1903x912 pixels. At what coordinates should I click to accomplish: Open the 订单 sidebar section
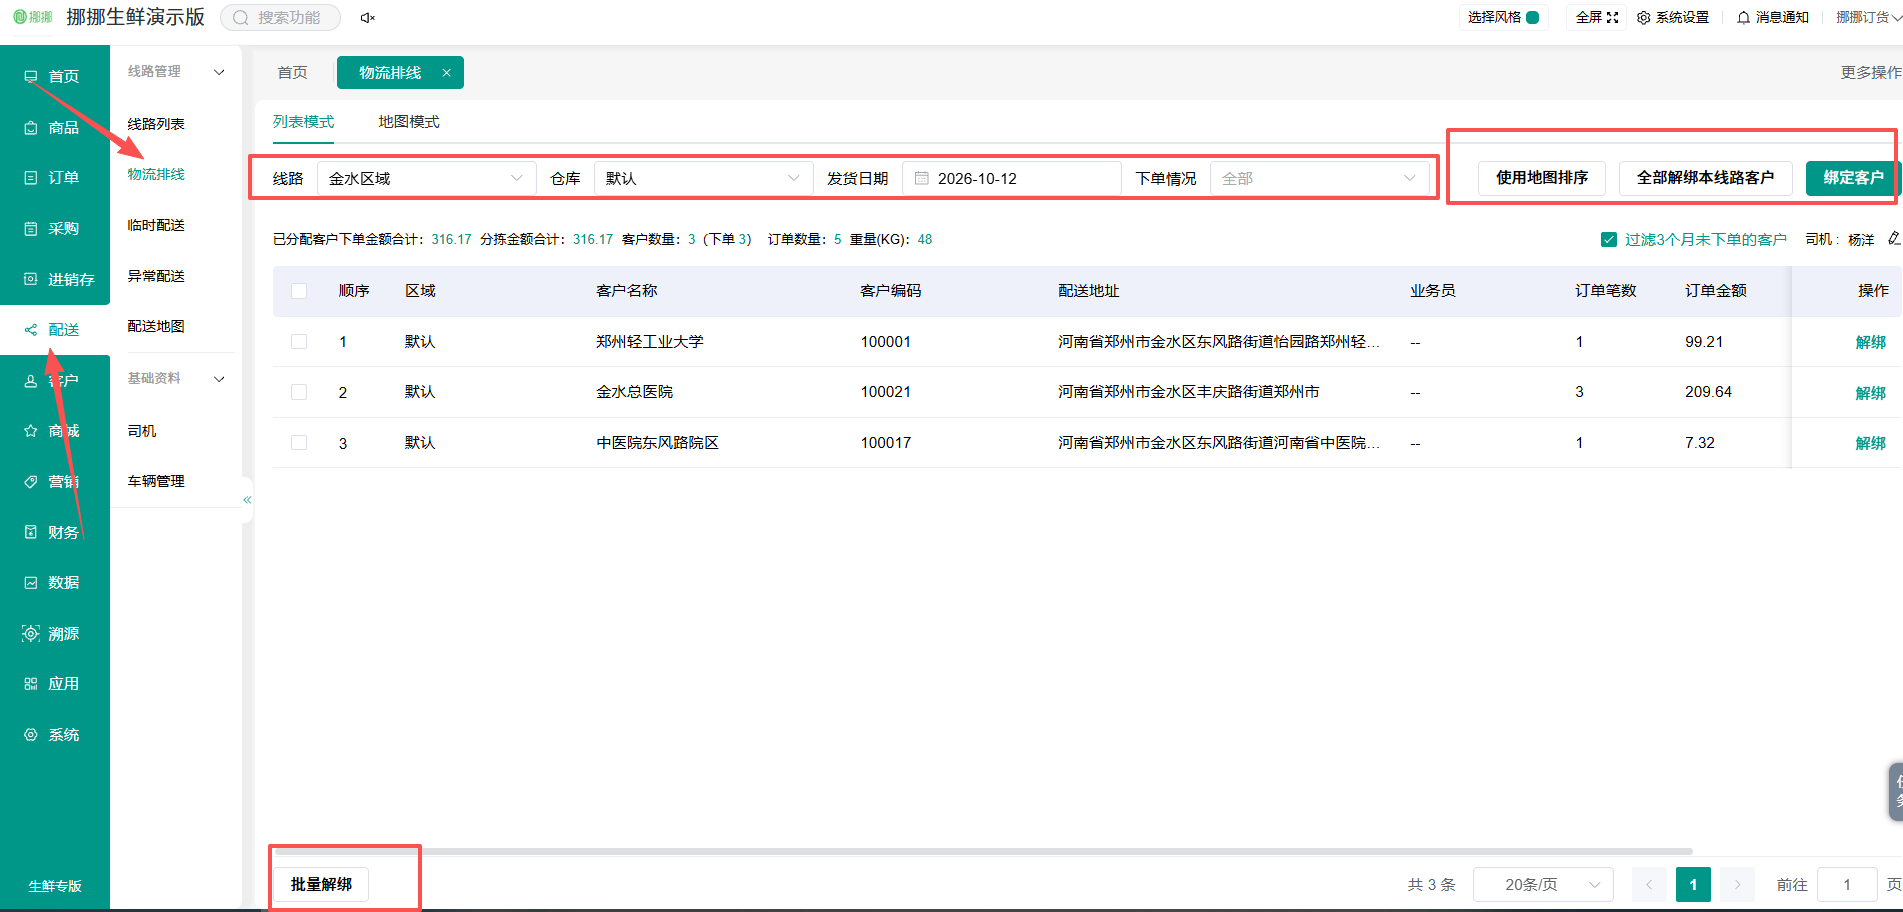pyautogui.click(x=54, y=177)
